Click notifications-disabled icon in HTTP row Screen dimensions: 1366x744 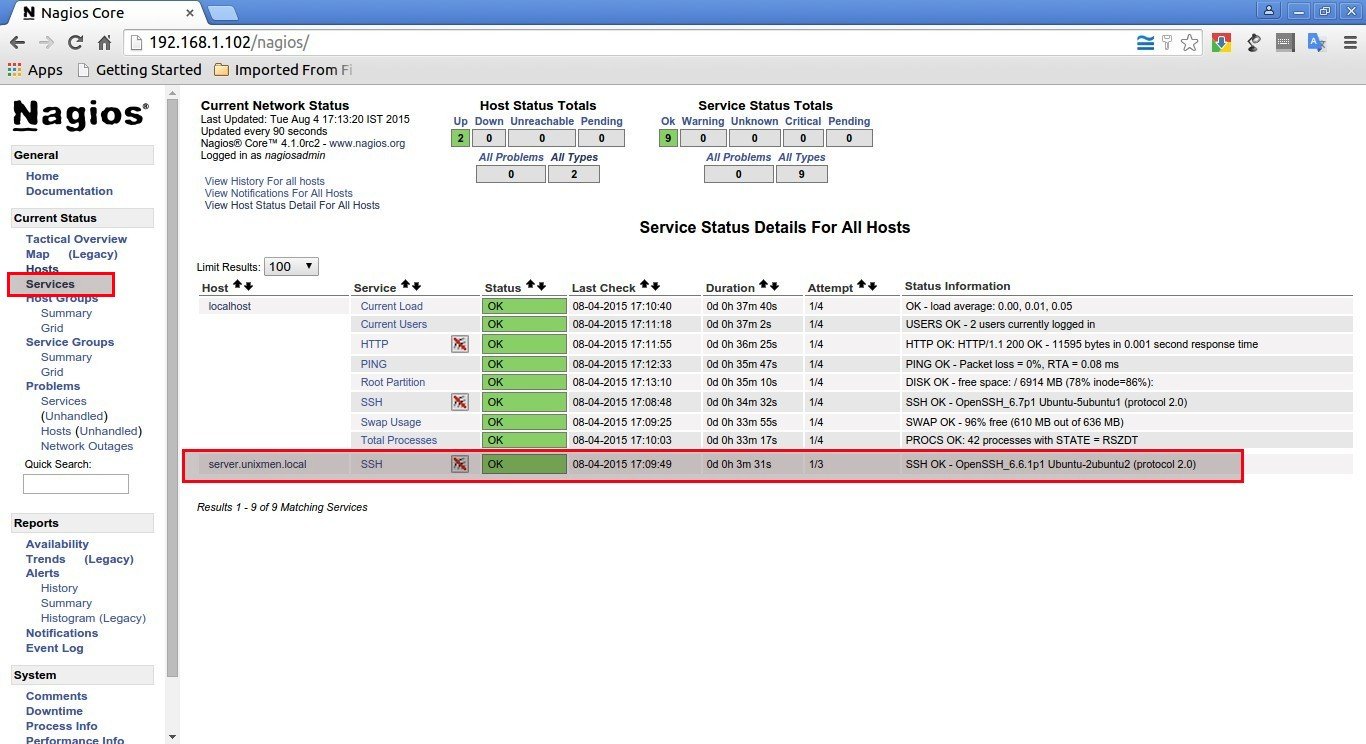[x=460, y=344]
